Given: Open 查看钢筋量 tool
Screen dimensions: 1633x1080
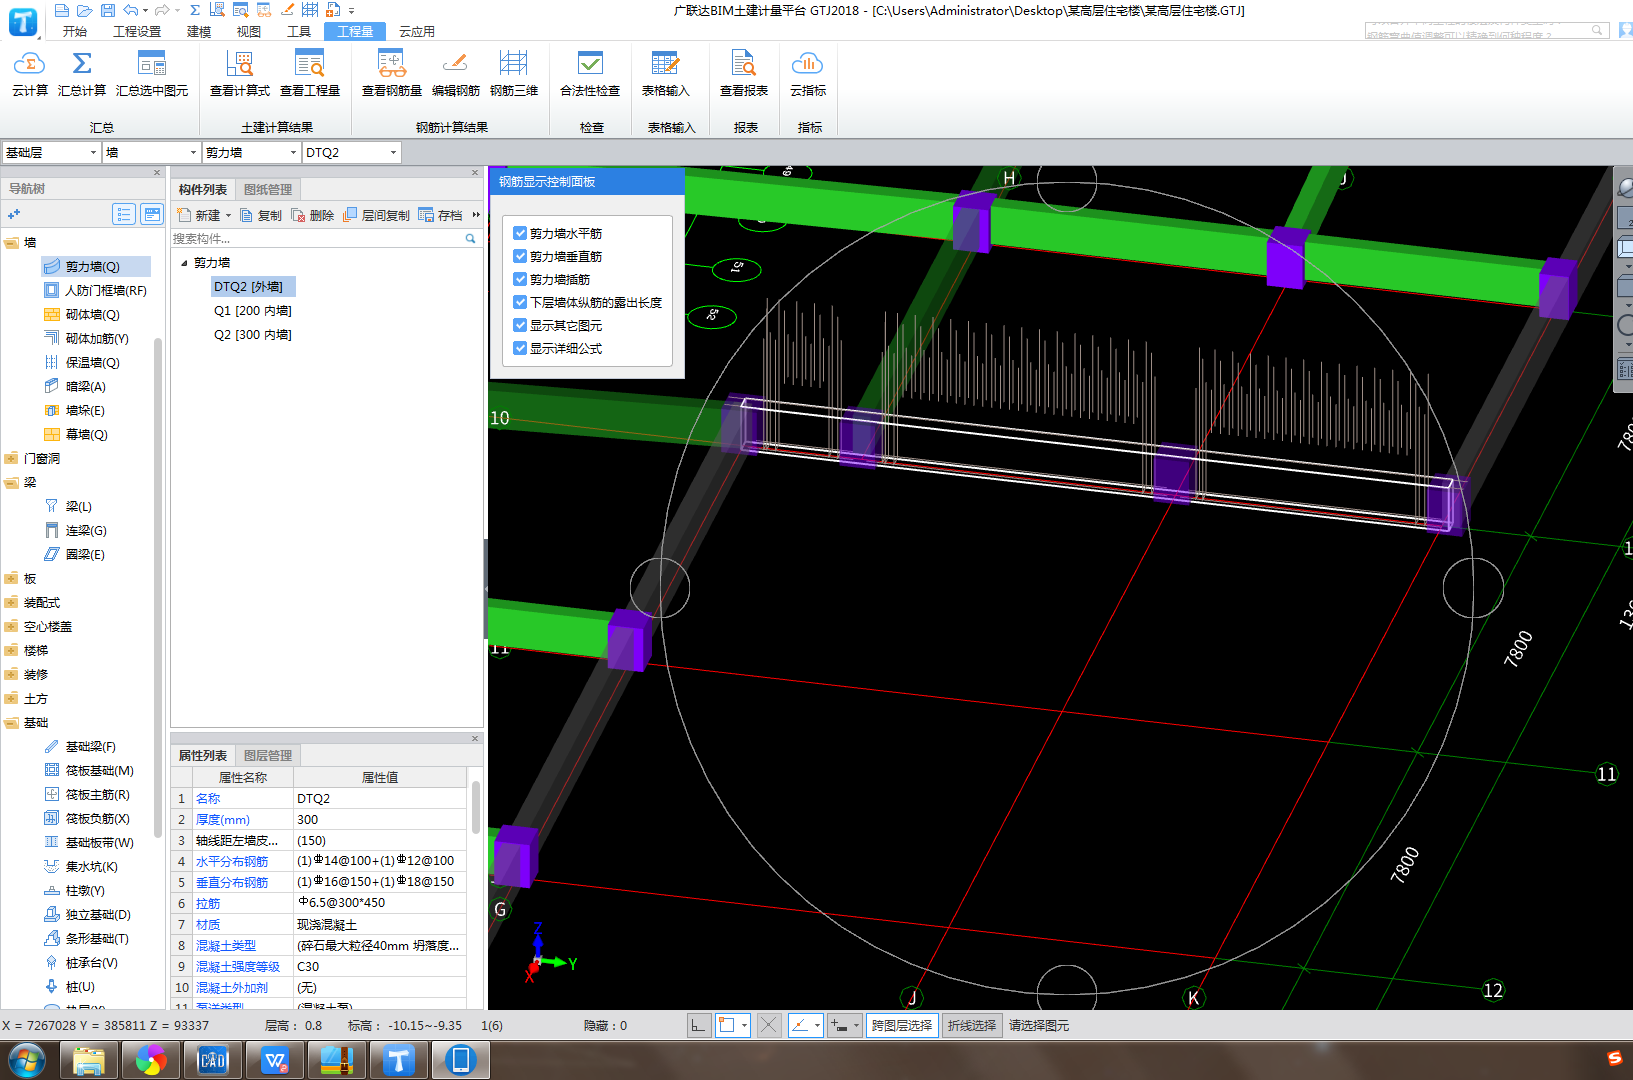Looking at the screenshot, I should pyautogui.click(x=392, y=74).
